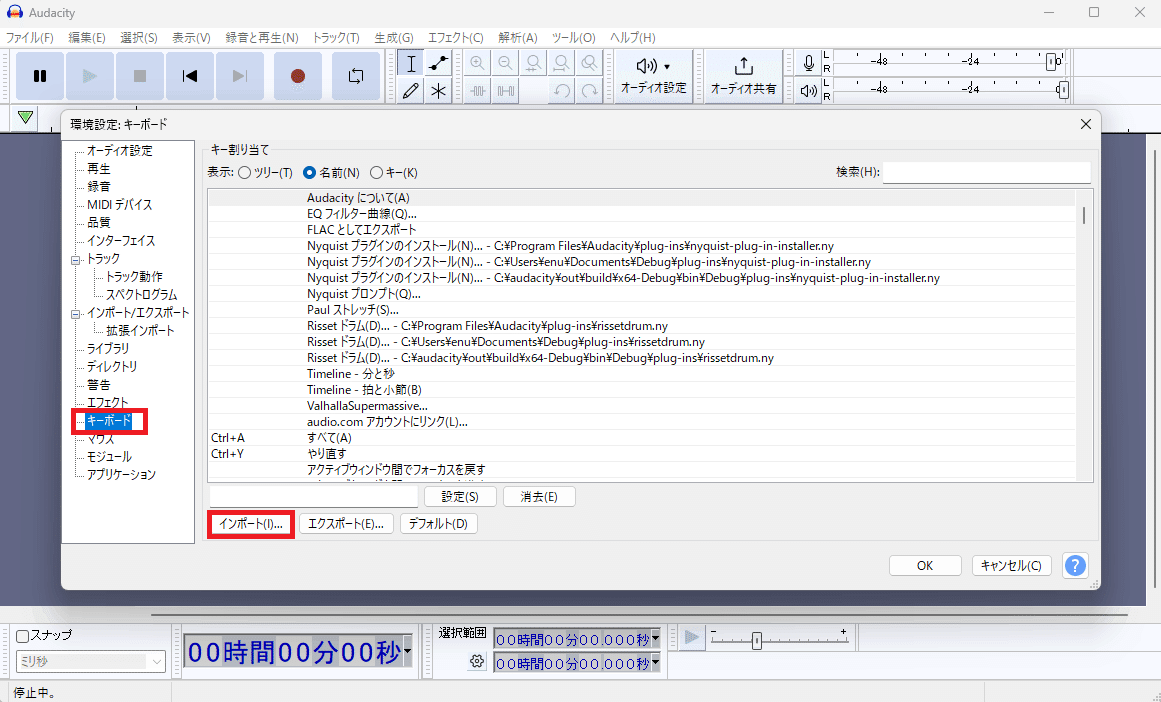
Task: Click the Pause transport button
Action: tap(40, 76)
